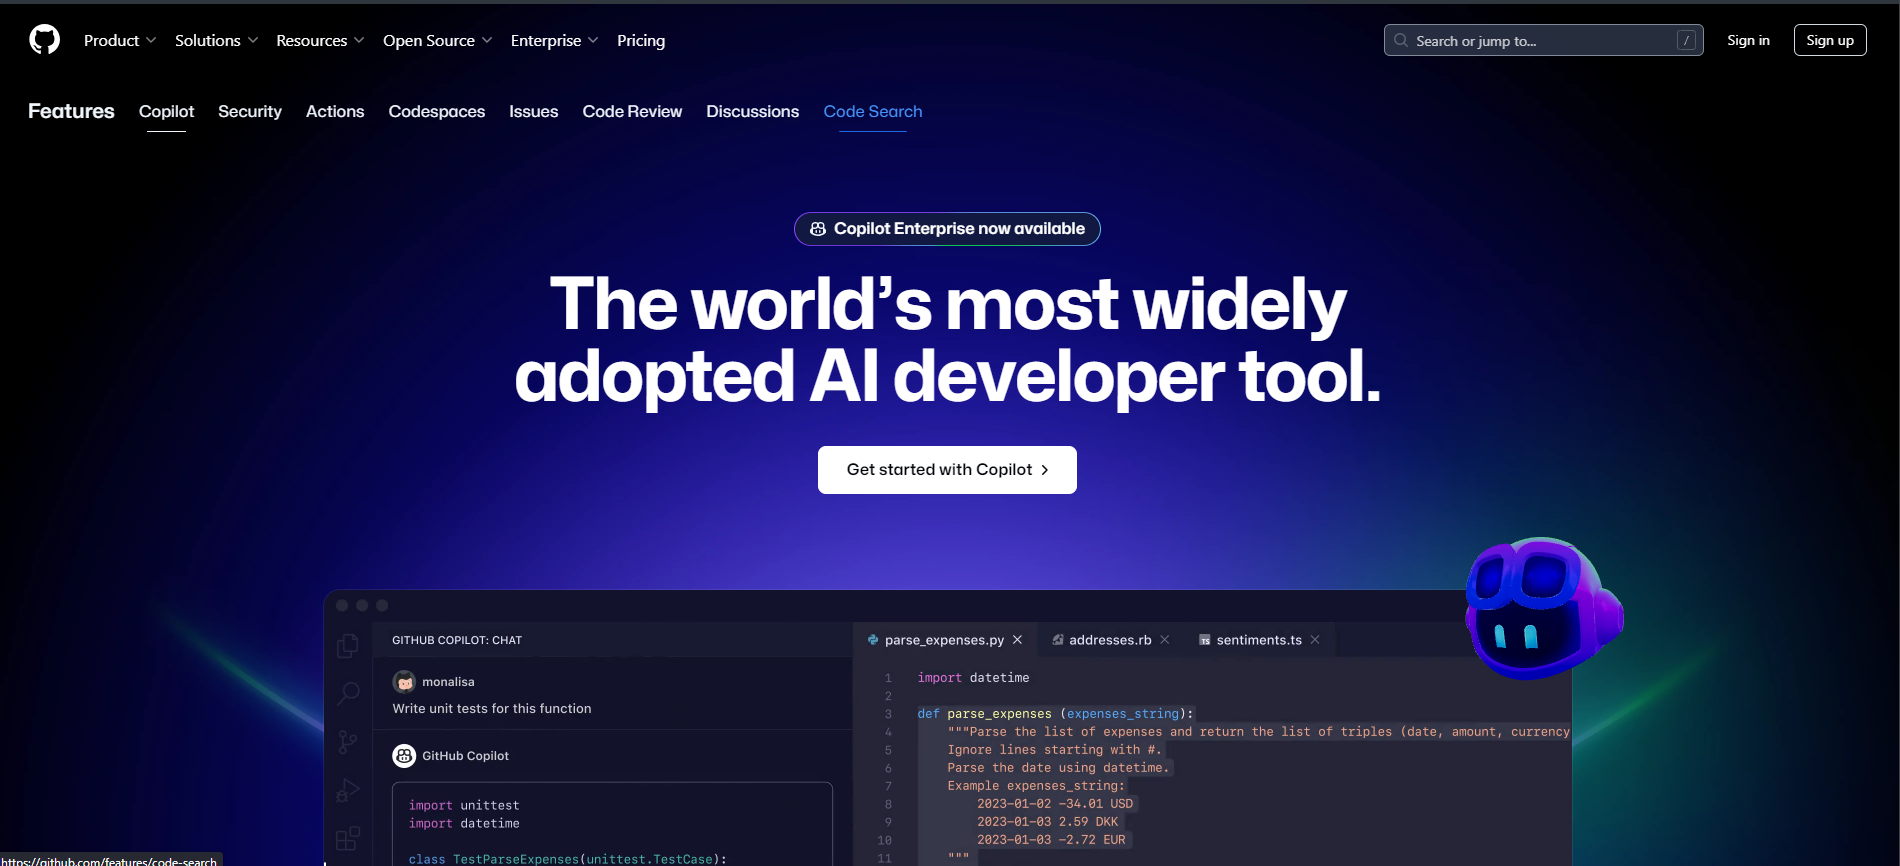
Task: Click the Python file icon on parse_expenses.py
Action: 873,640
